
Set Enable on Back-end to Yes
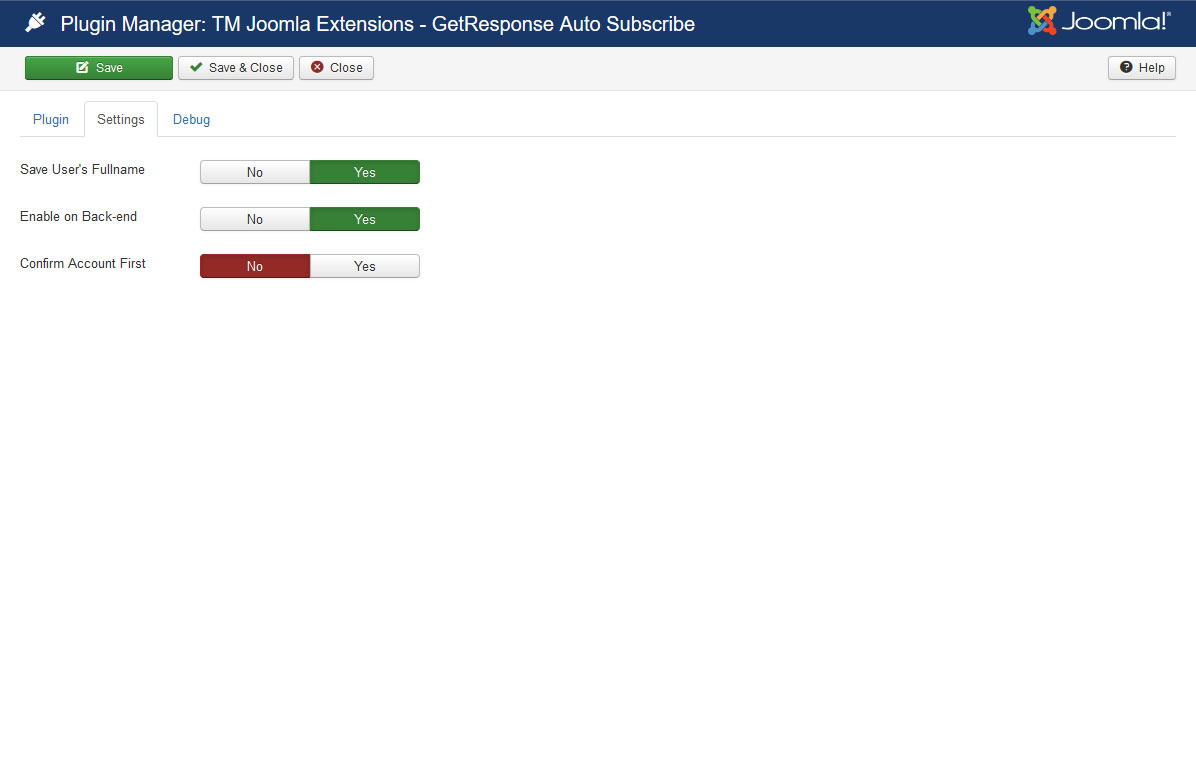coord(365,220)
